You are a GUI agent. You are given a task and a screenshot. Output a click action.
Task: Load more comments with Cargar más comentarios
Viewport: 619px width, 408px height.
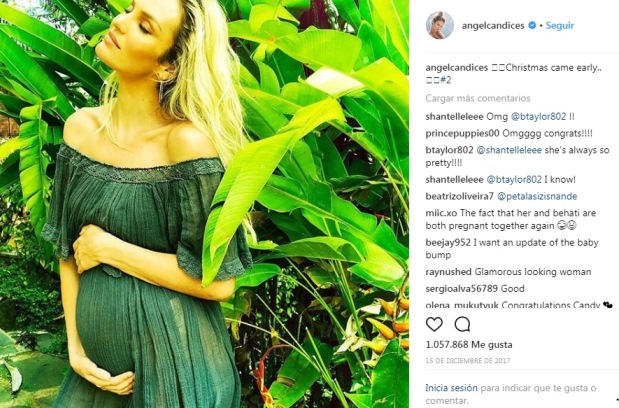(478, 98)
